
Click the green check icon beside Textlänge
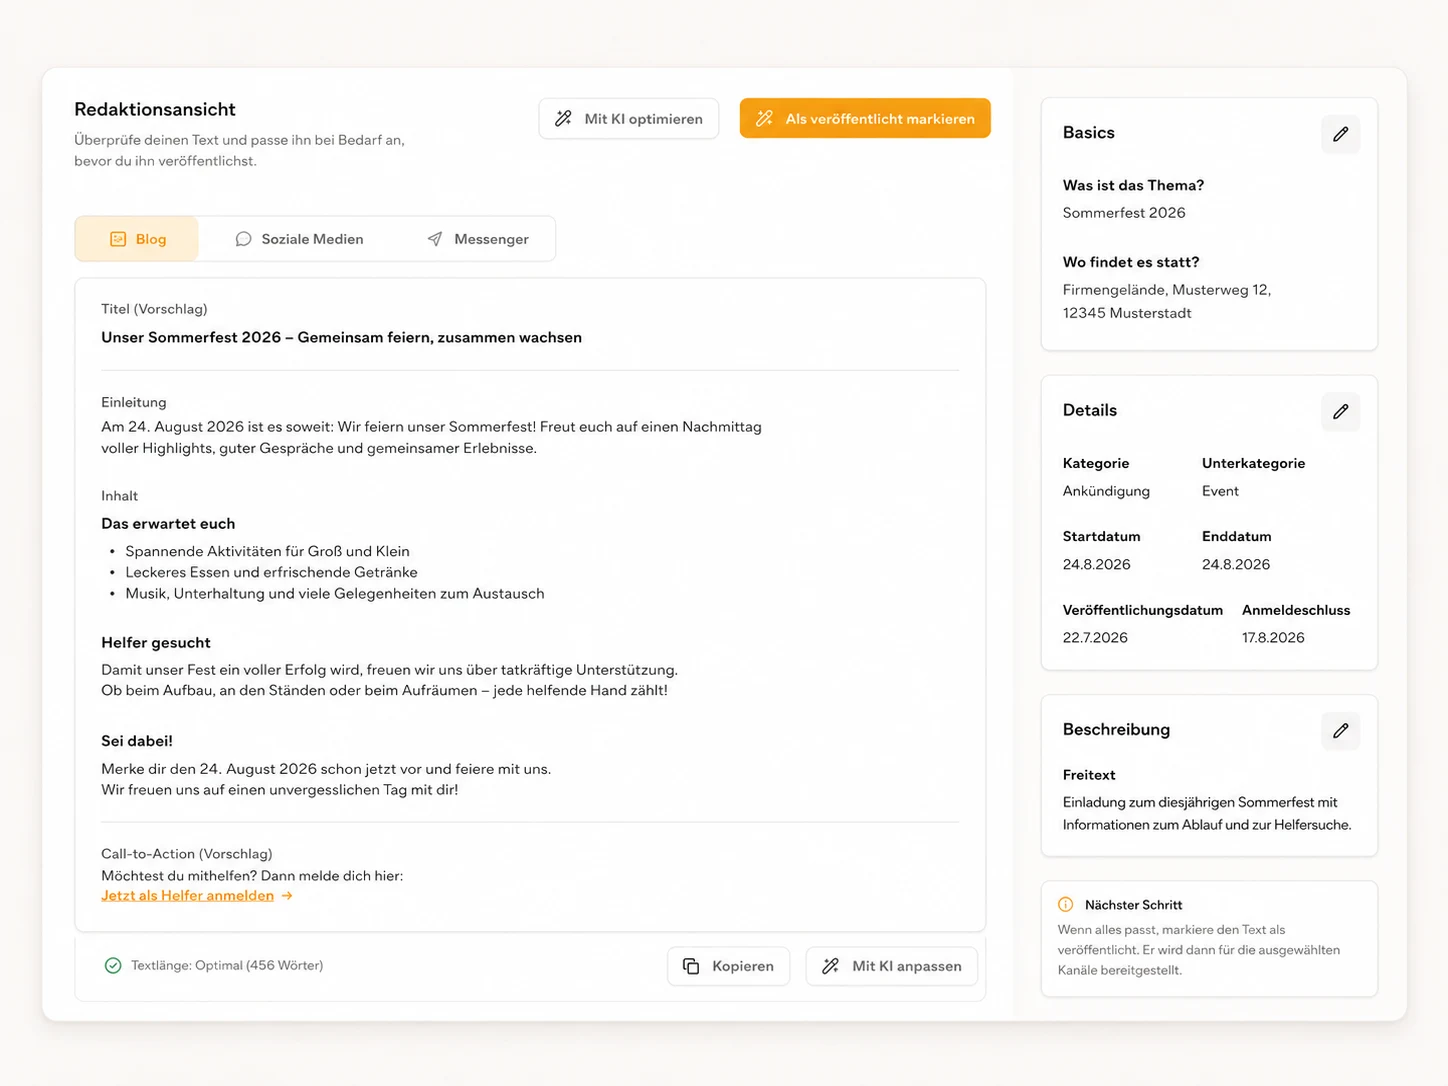pyautogui.click(x=113, y=966)
